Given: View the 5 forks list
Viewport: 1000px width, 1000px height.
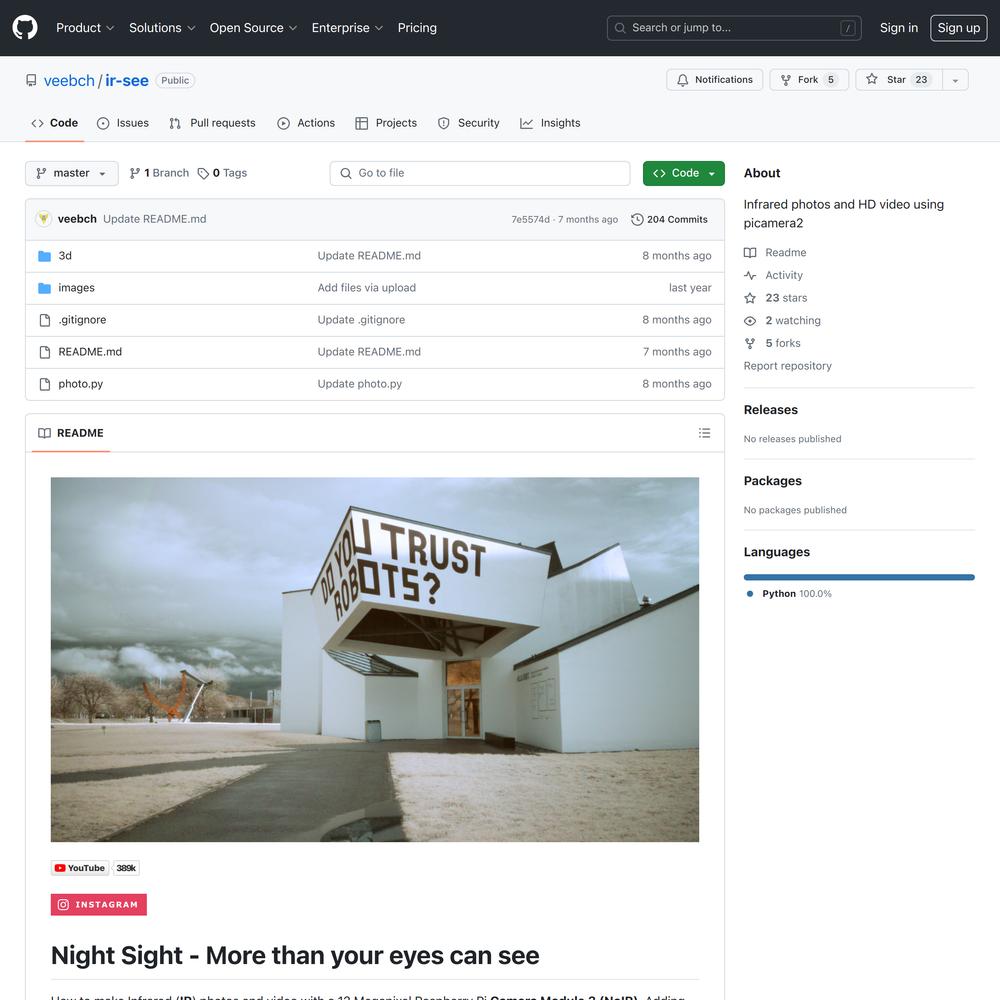Looking at the screenshot, I should 772,343.
